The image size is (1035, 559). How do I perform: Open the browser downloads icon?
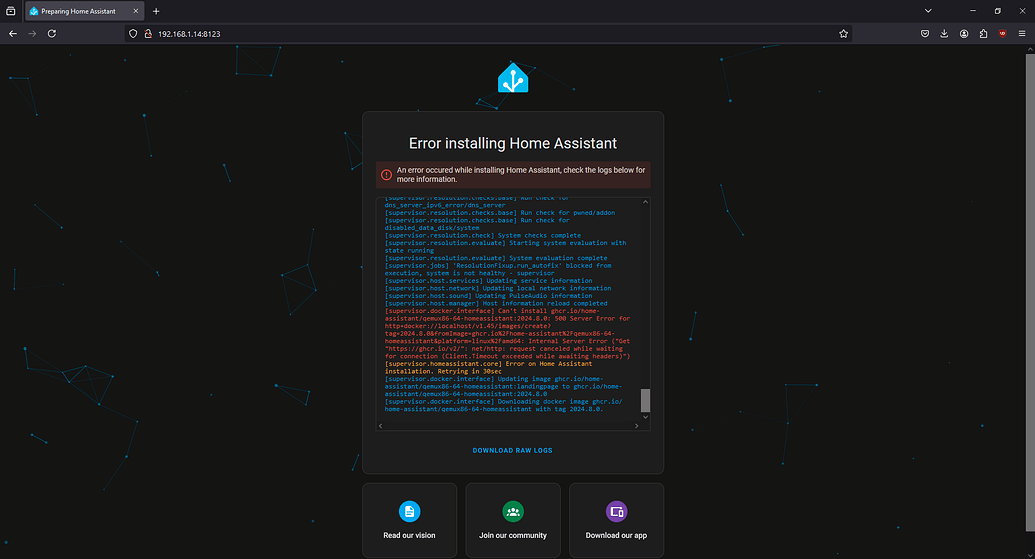(944, 34)
